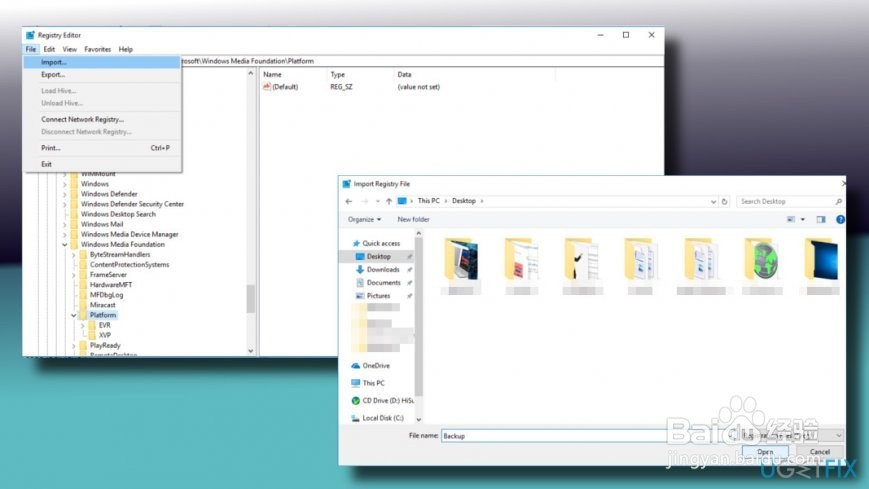This screenshot has width=869, height=489.
Task: Select the (Default) registry value icon
Action: [267, 86]
